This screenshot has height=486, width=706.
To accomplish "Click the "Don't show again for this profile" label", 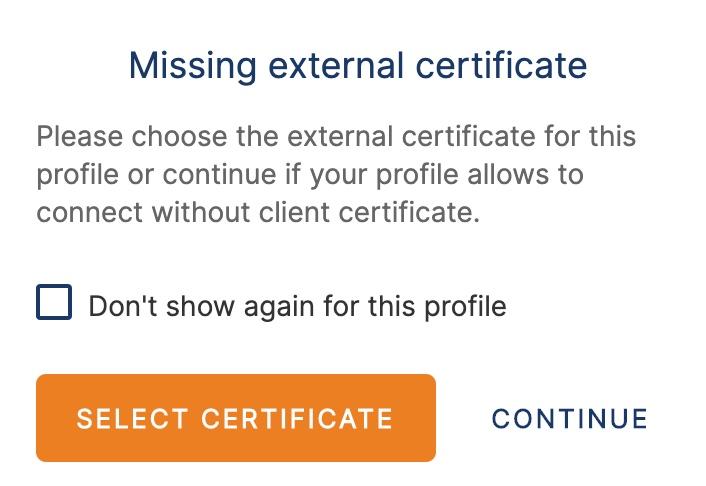I will point(297,306).
